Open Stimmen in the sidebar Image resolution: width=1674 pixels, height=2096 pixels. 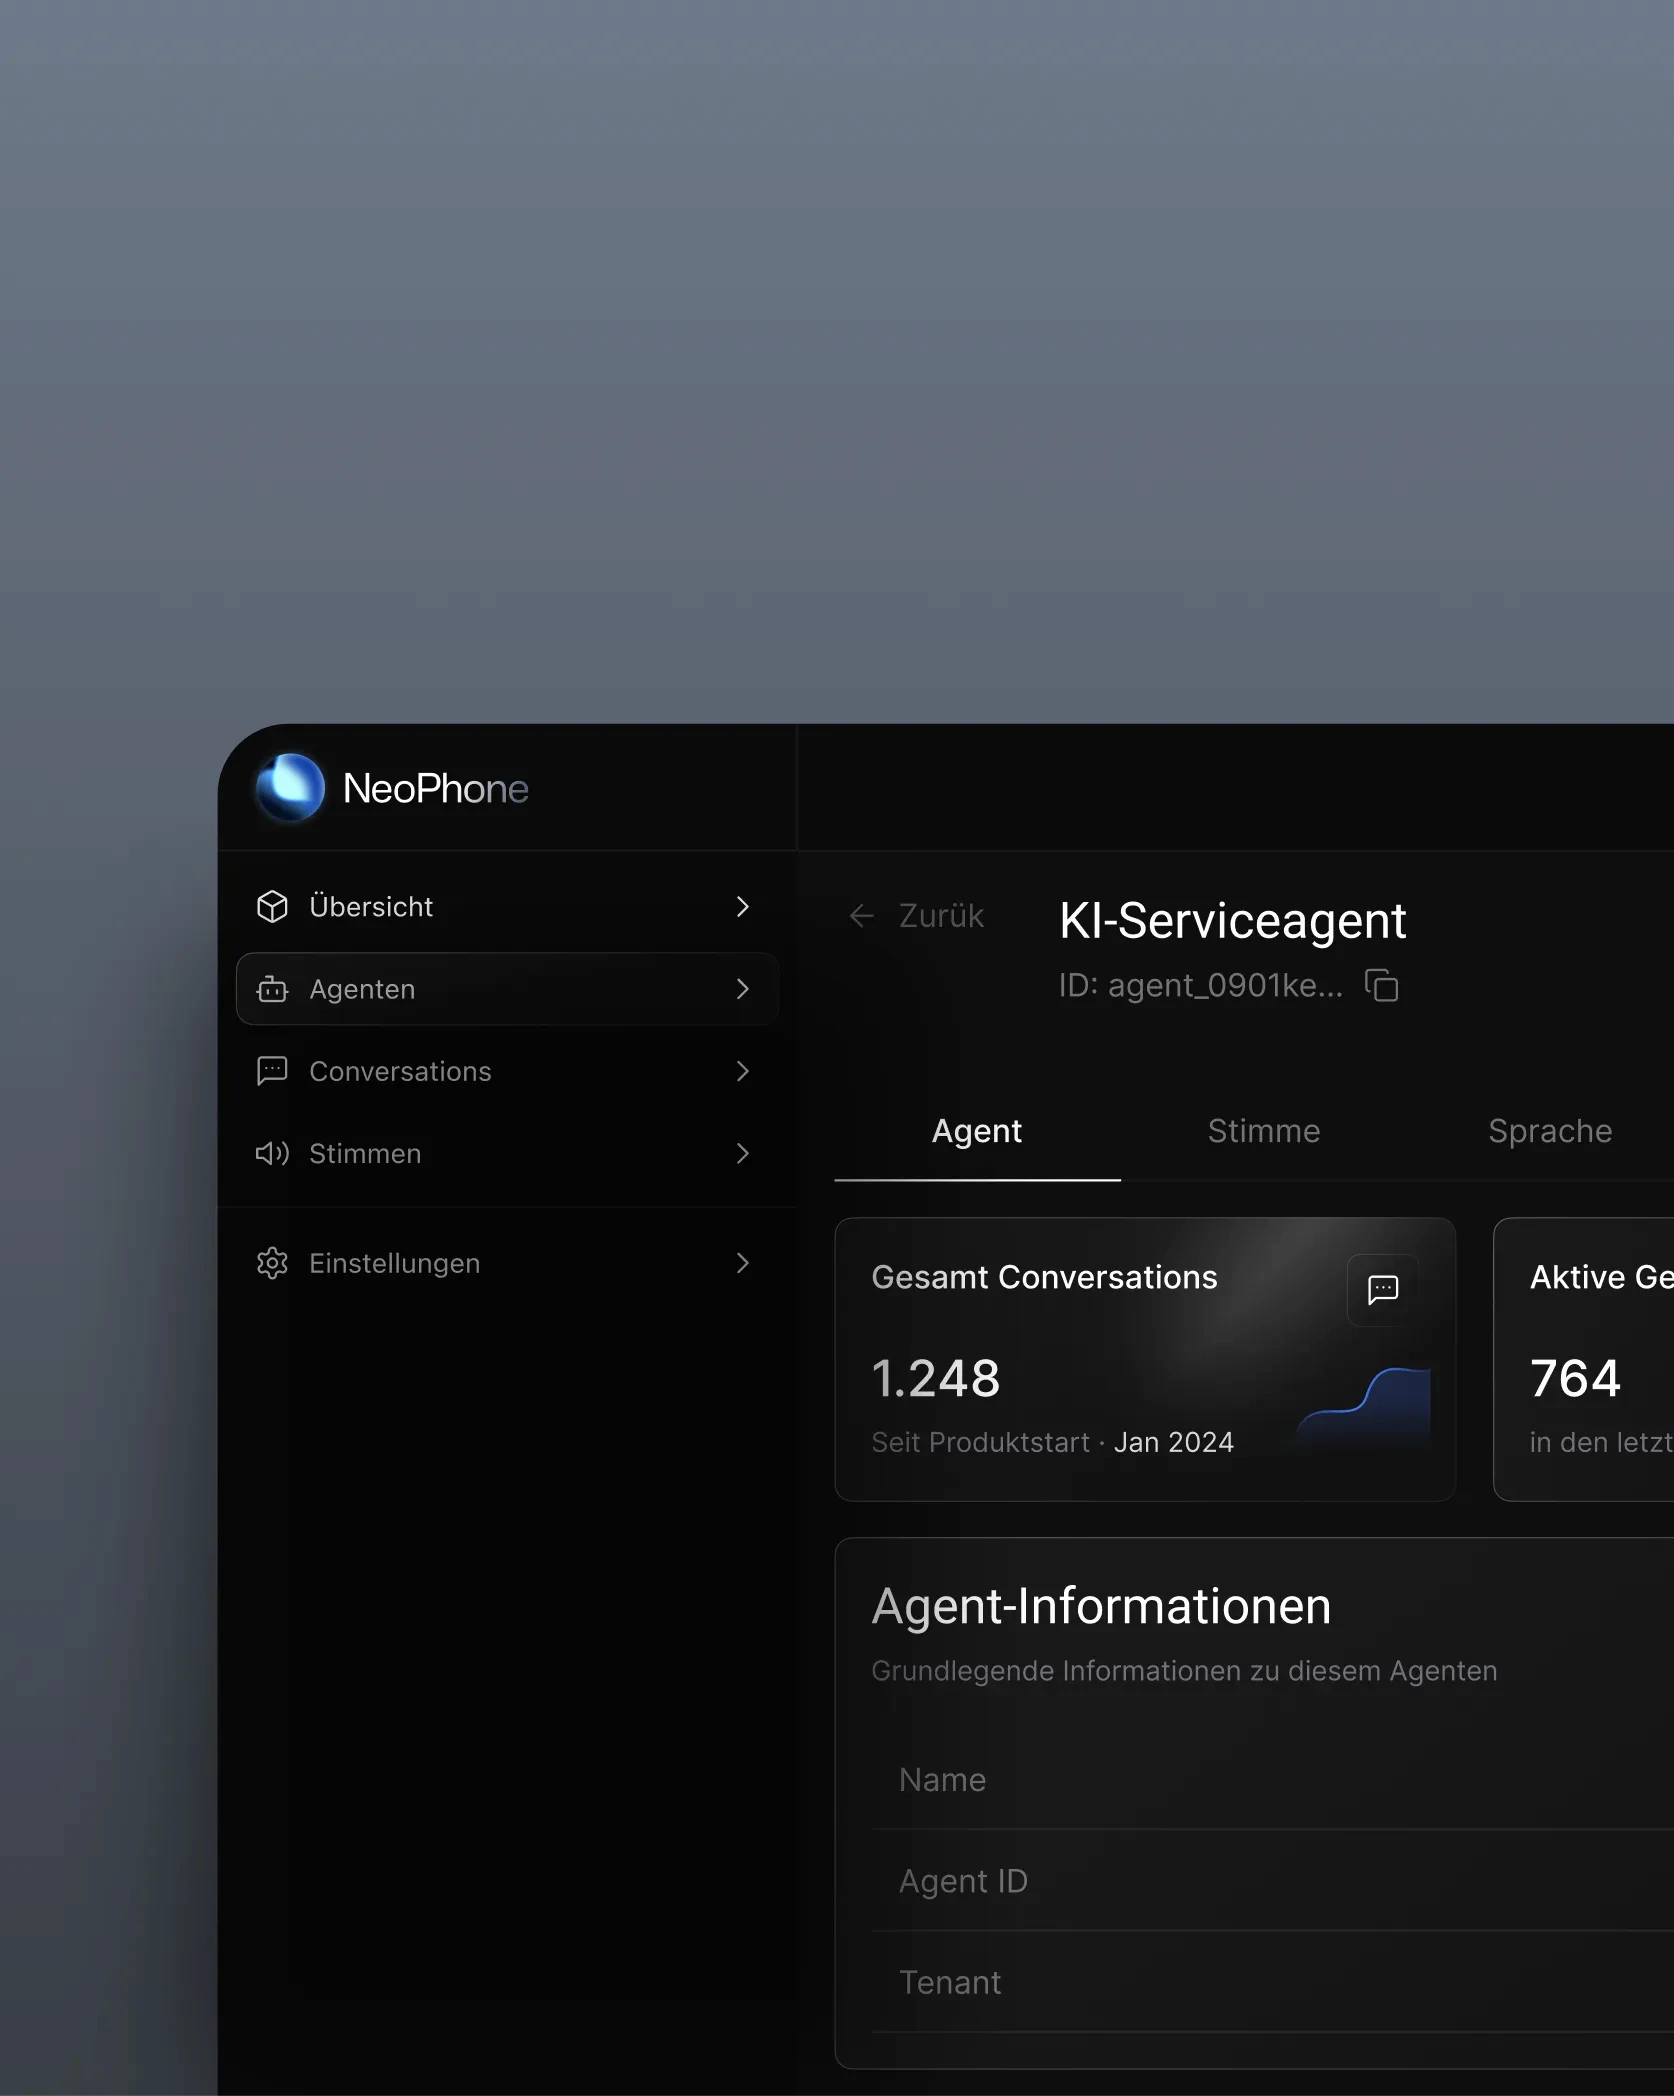tap(507, 1153)
